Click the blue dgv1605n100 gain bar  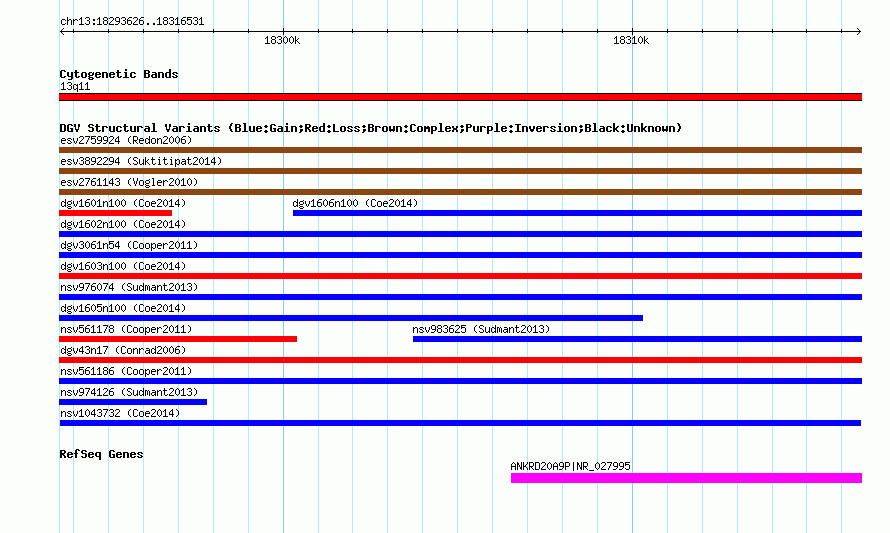[x=351, y=318]
